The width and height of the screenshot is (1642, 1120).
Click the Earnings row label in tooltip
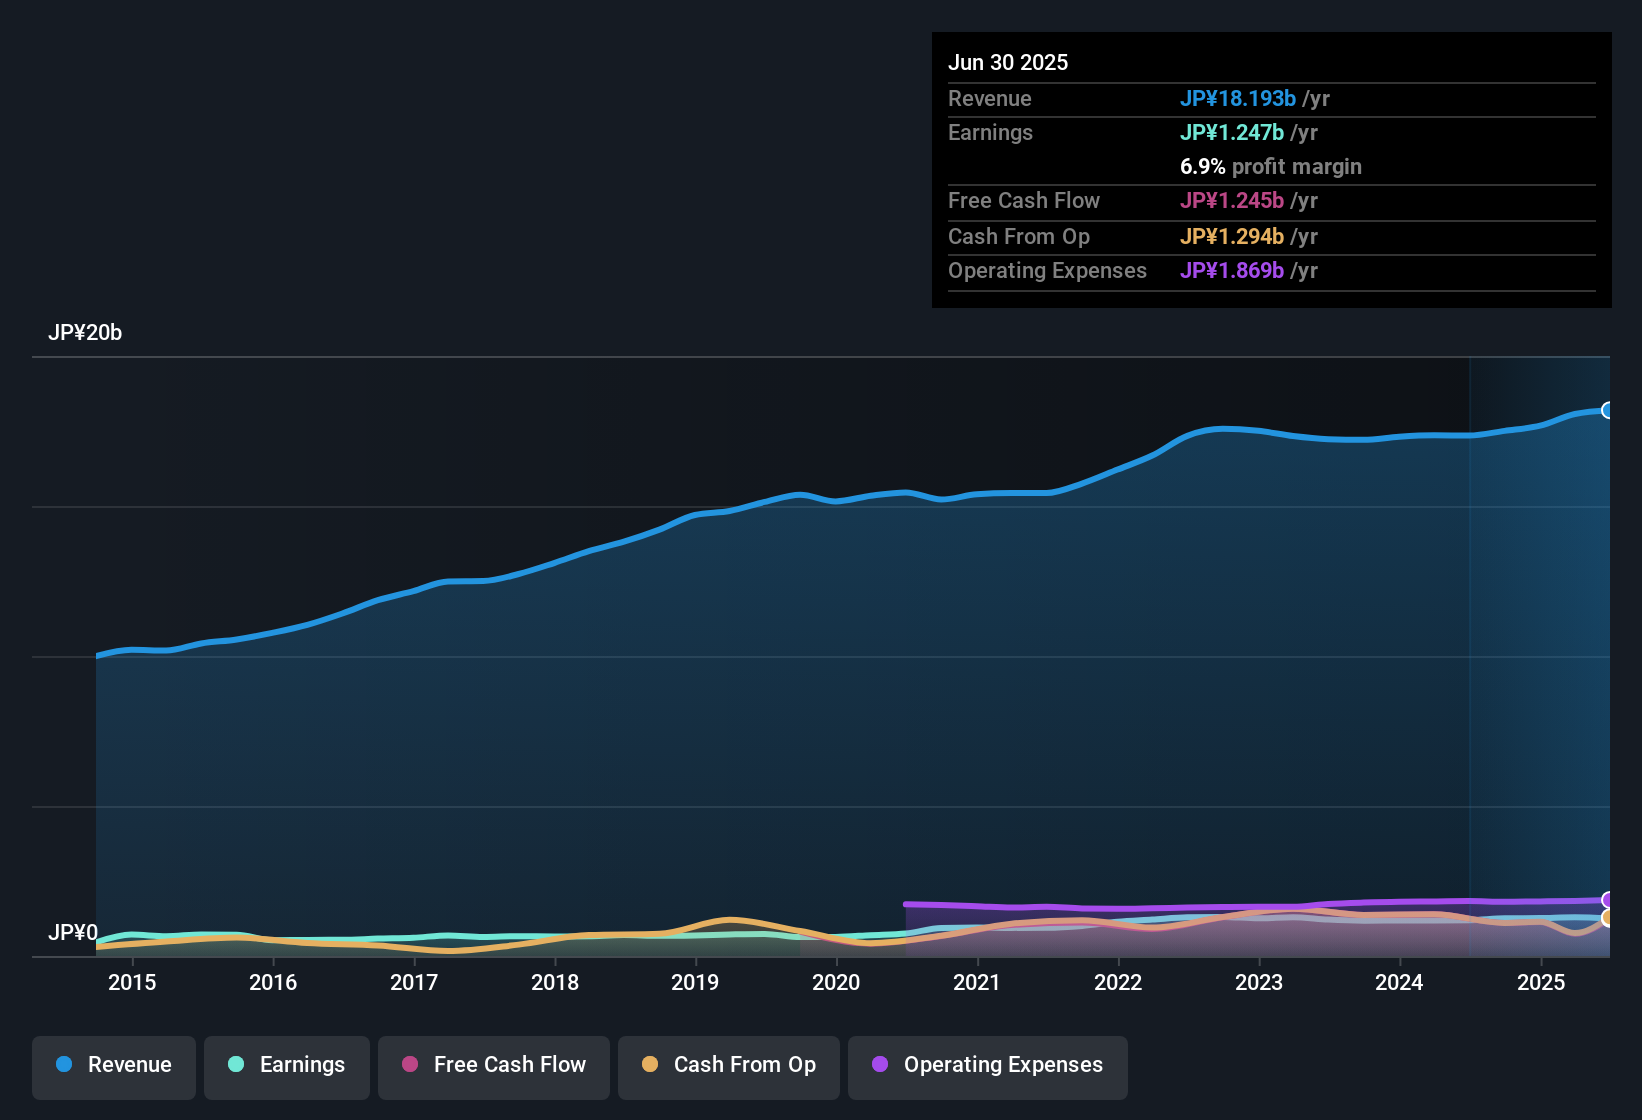click(990, 132)
